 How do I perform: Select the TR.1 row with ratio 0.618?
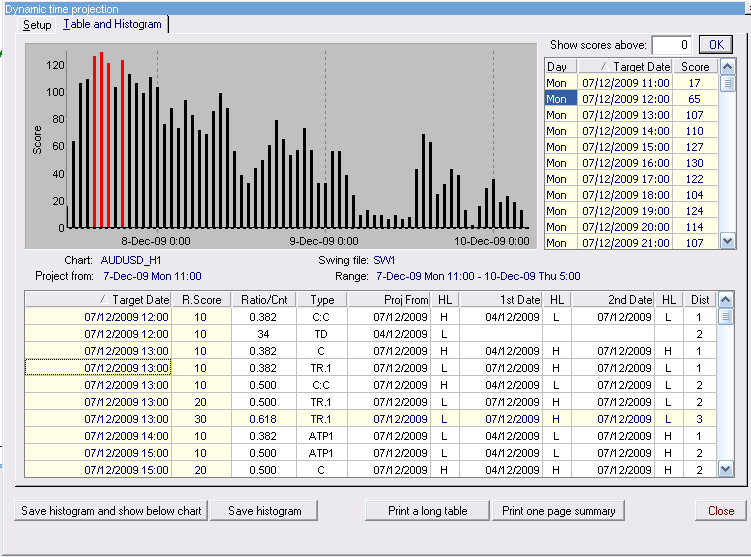coord(321,419)
